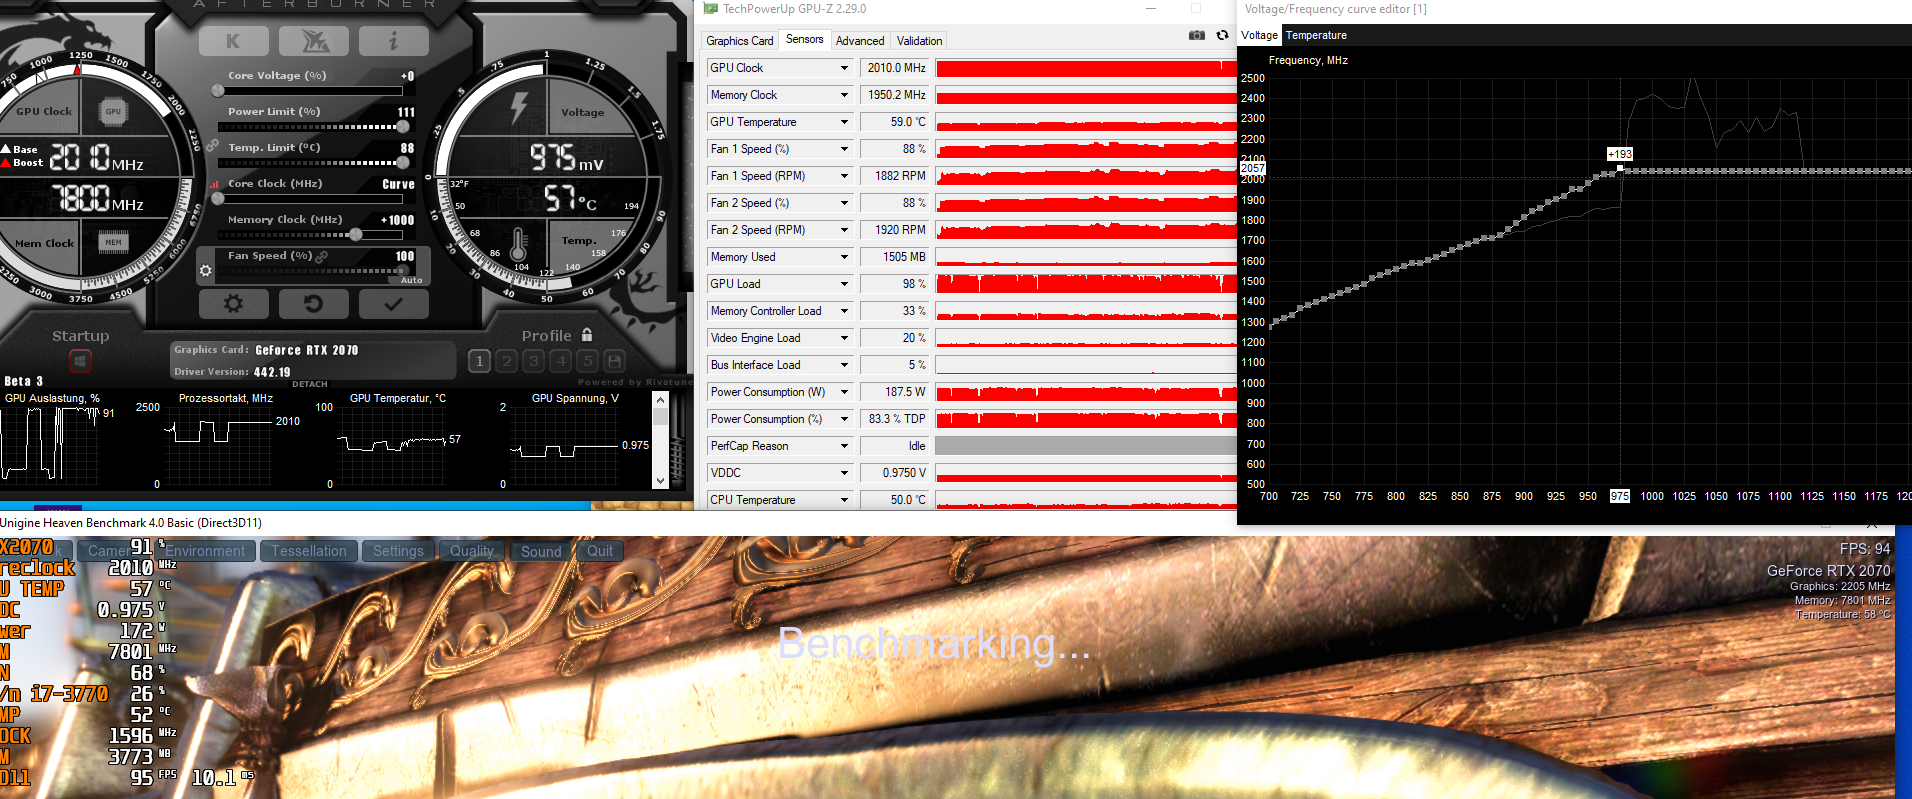Switch to GPU-Z Validation tab

(x=919, y=41)
